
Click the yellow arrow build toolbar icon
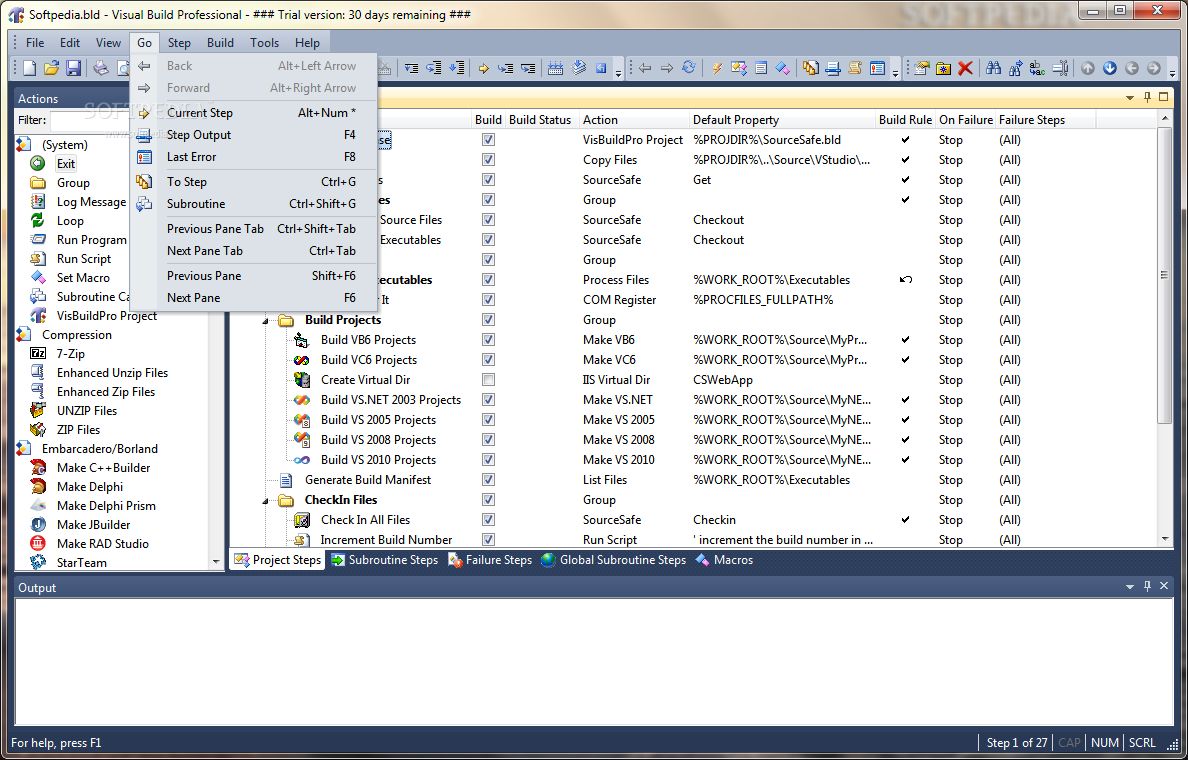[483, 68]
